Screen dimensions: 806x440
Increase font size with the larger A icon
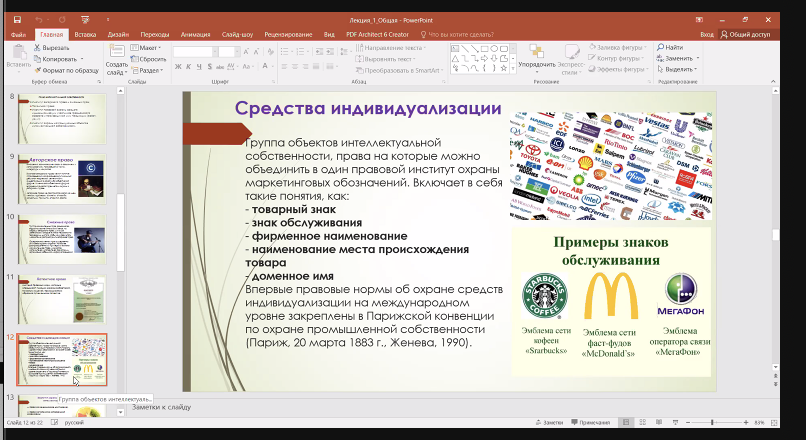(x=246, y=52)
